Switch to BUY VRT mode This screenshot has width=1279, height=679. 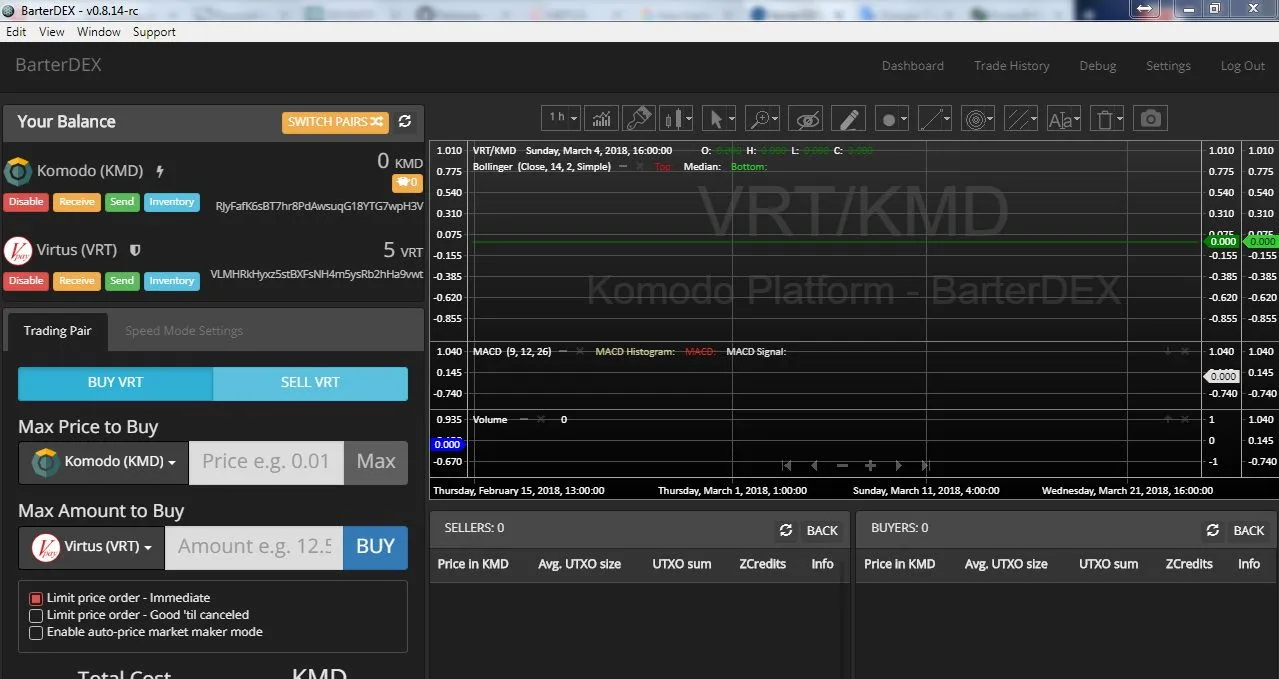[115, 383]
